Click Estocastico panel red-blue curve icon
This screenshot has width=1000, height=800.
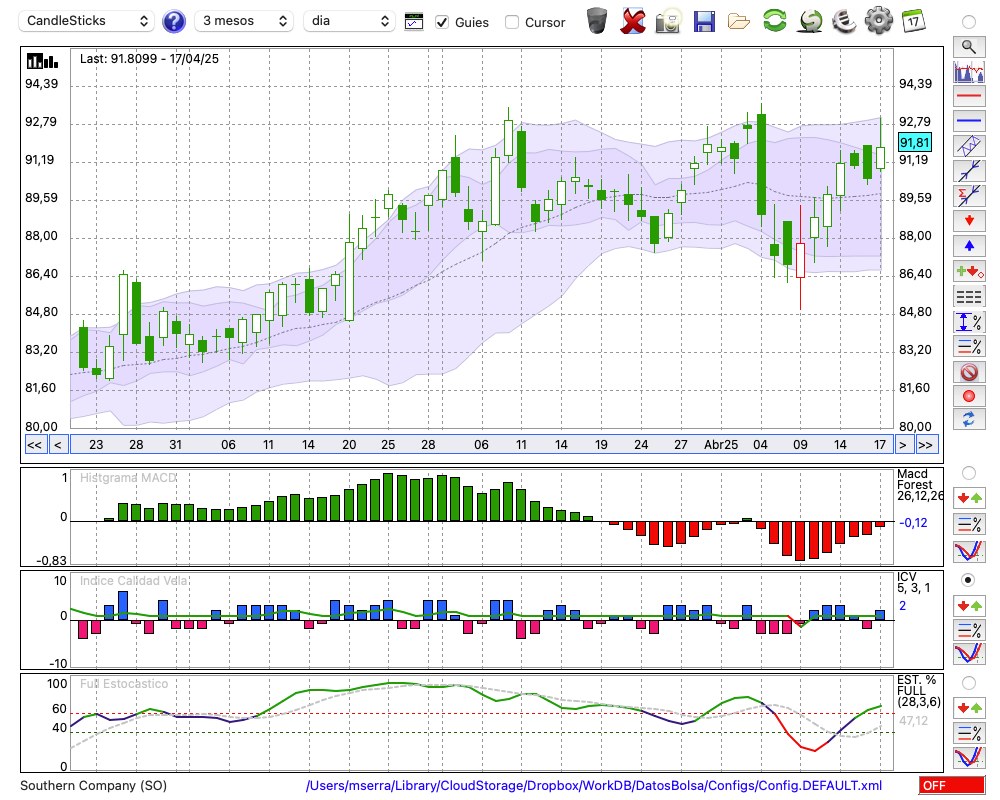[969, 757]
